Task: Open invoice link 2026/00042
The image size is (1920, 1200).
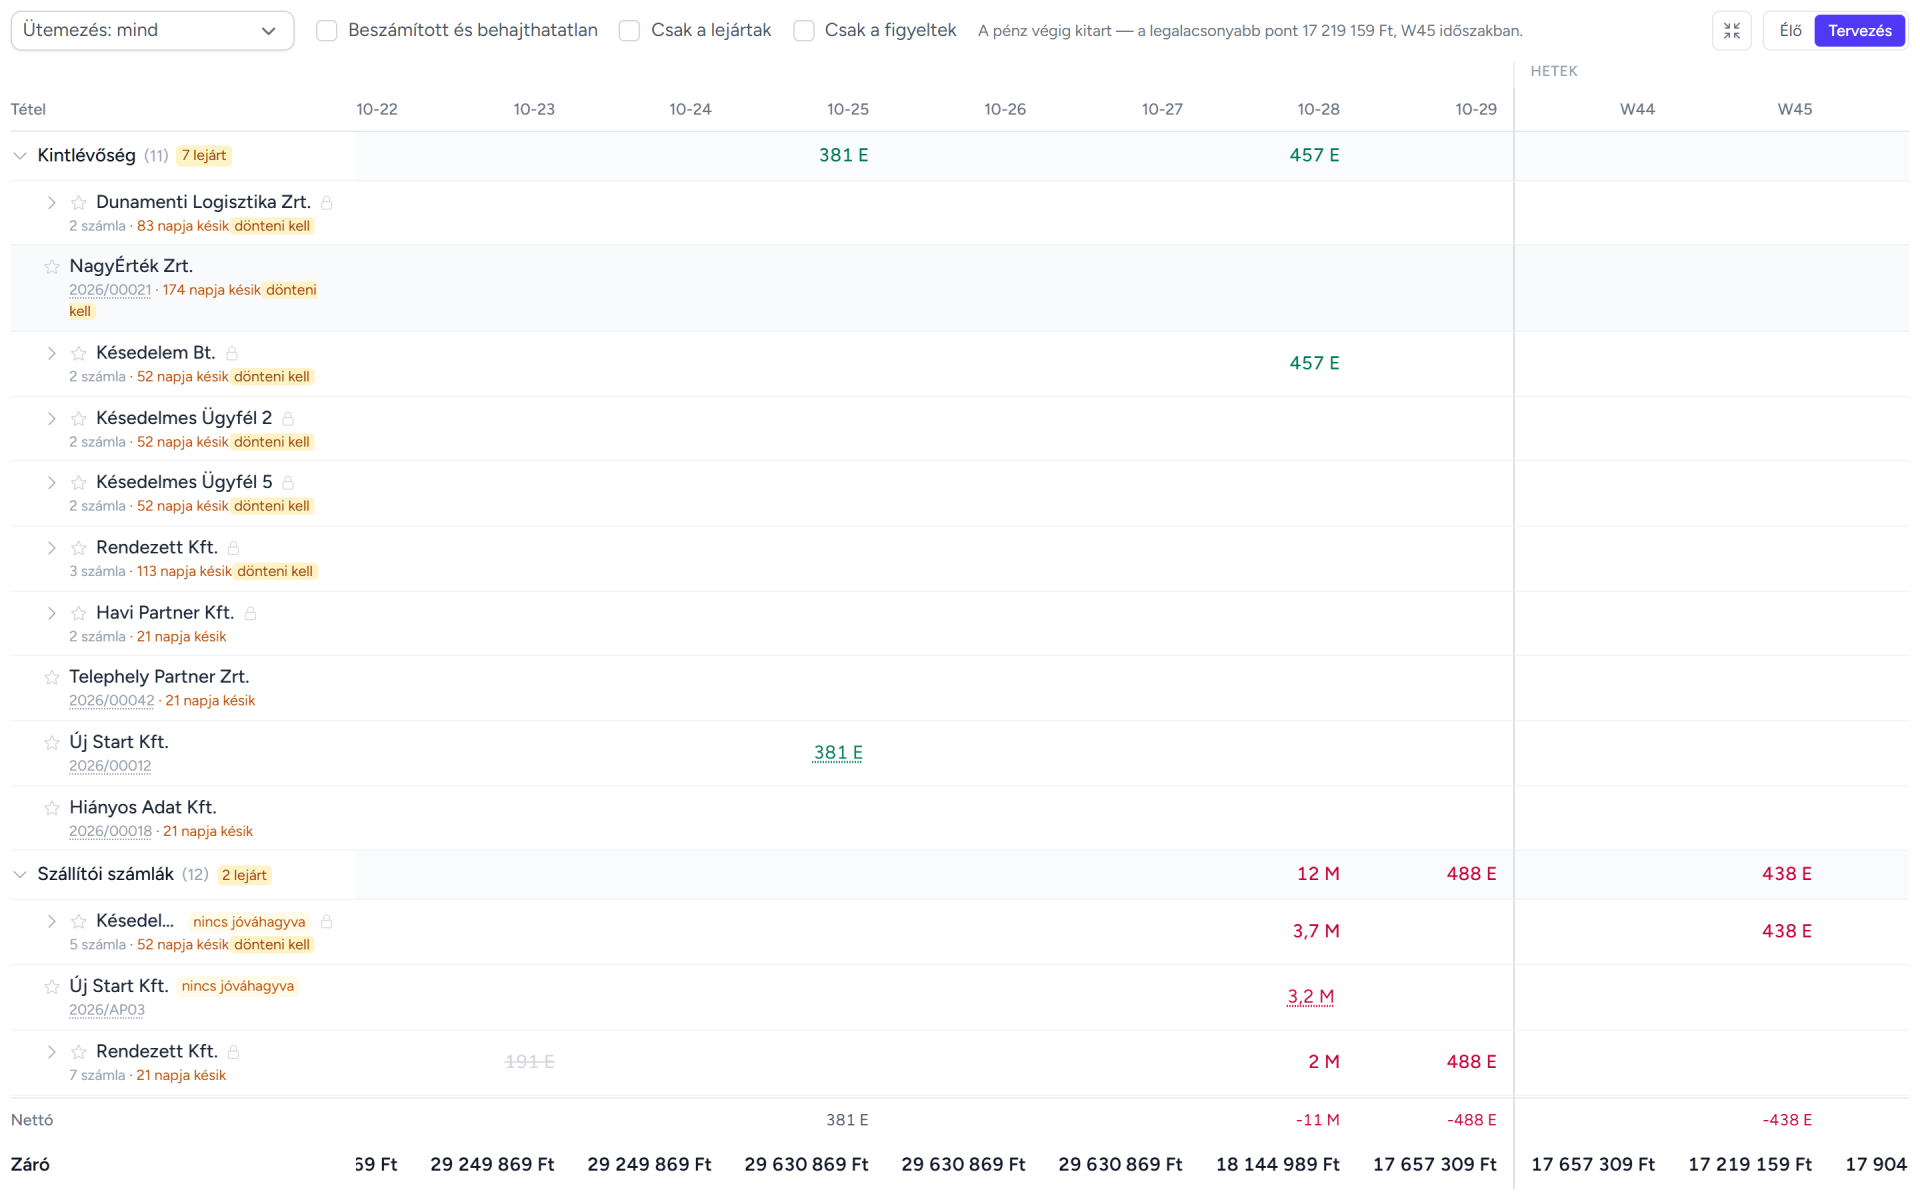Action: point(112,701)
